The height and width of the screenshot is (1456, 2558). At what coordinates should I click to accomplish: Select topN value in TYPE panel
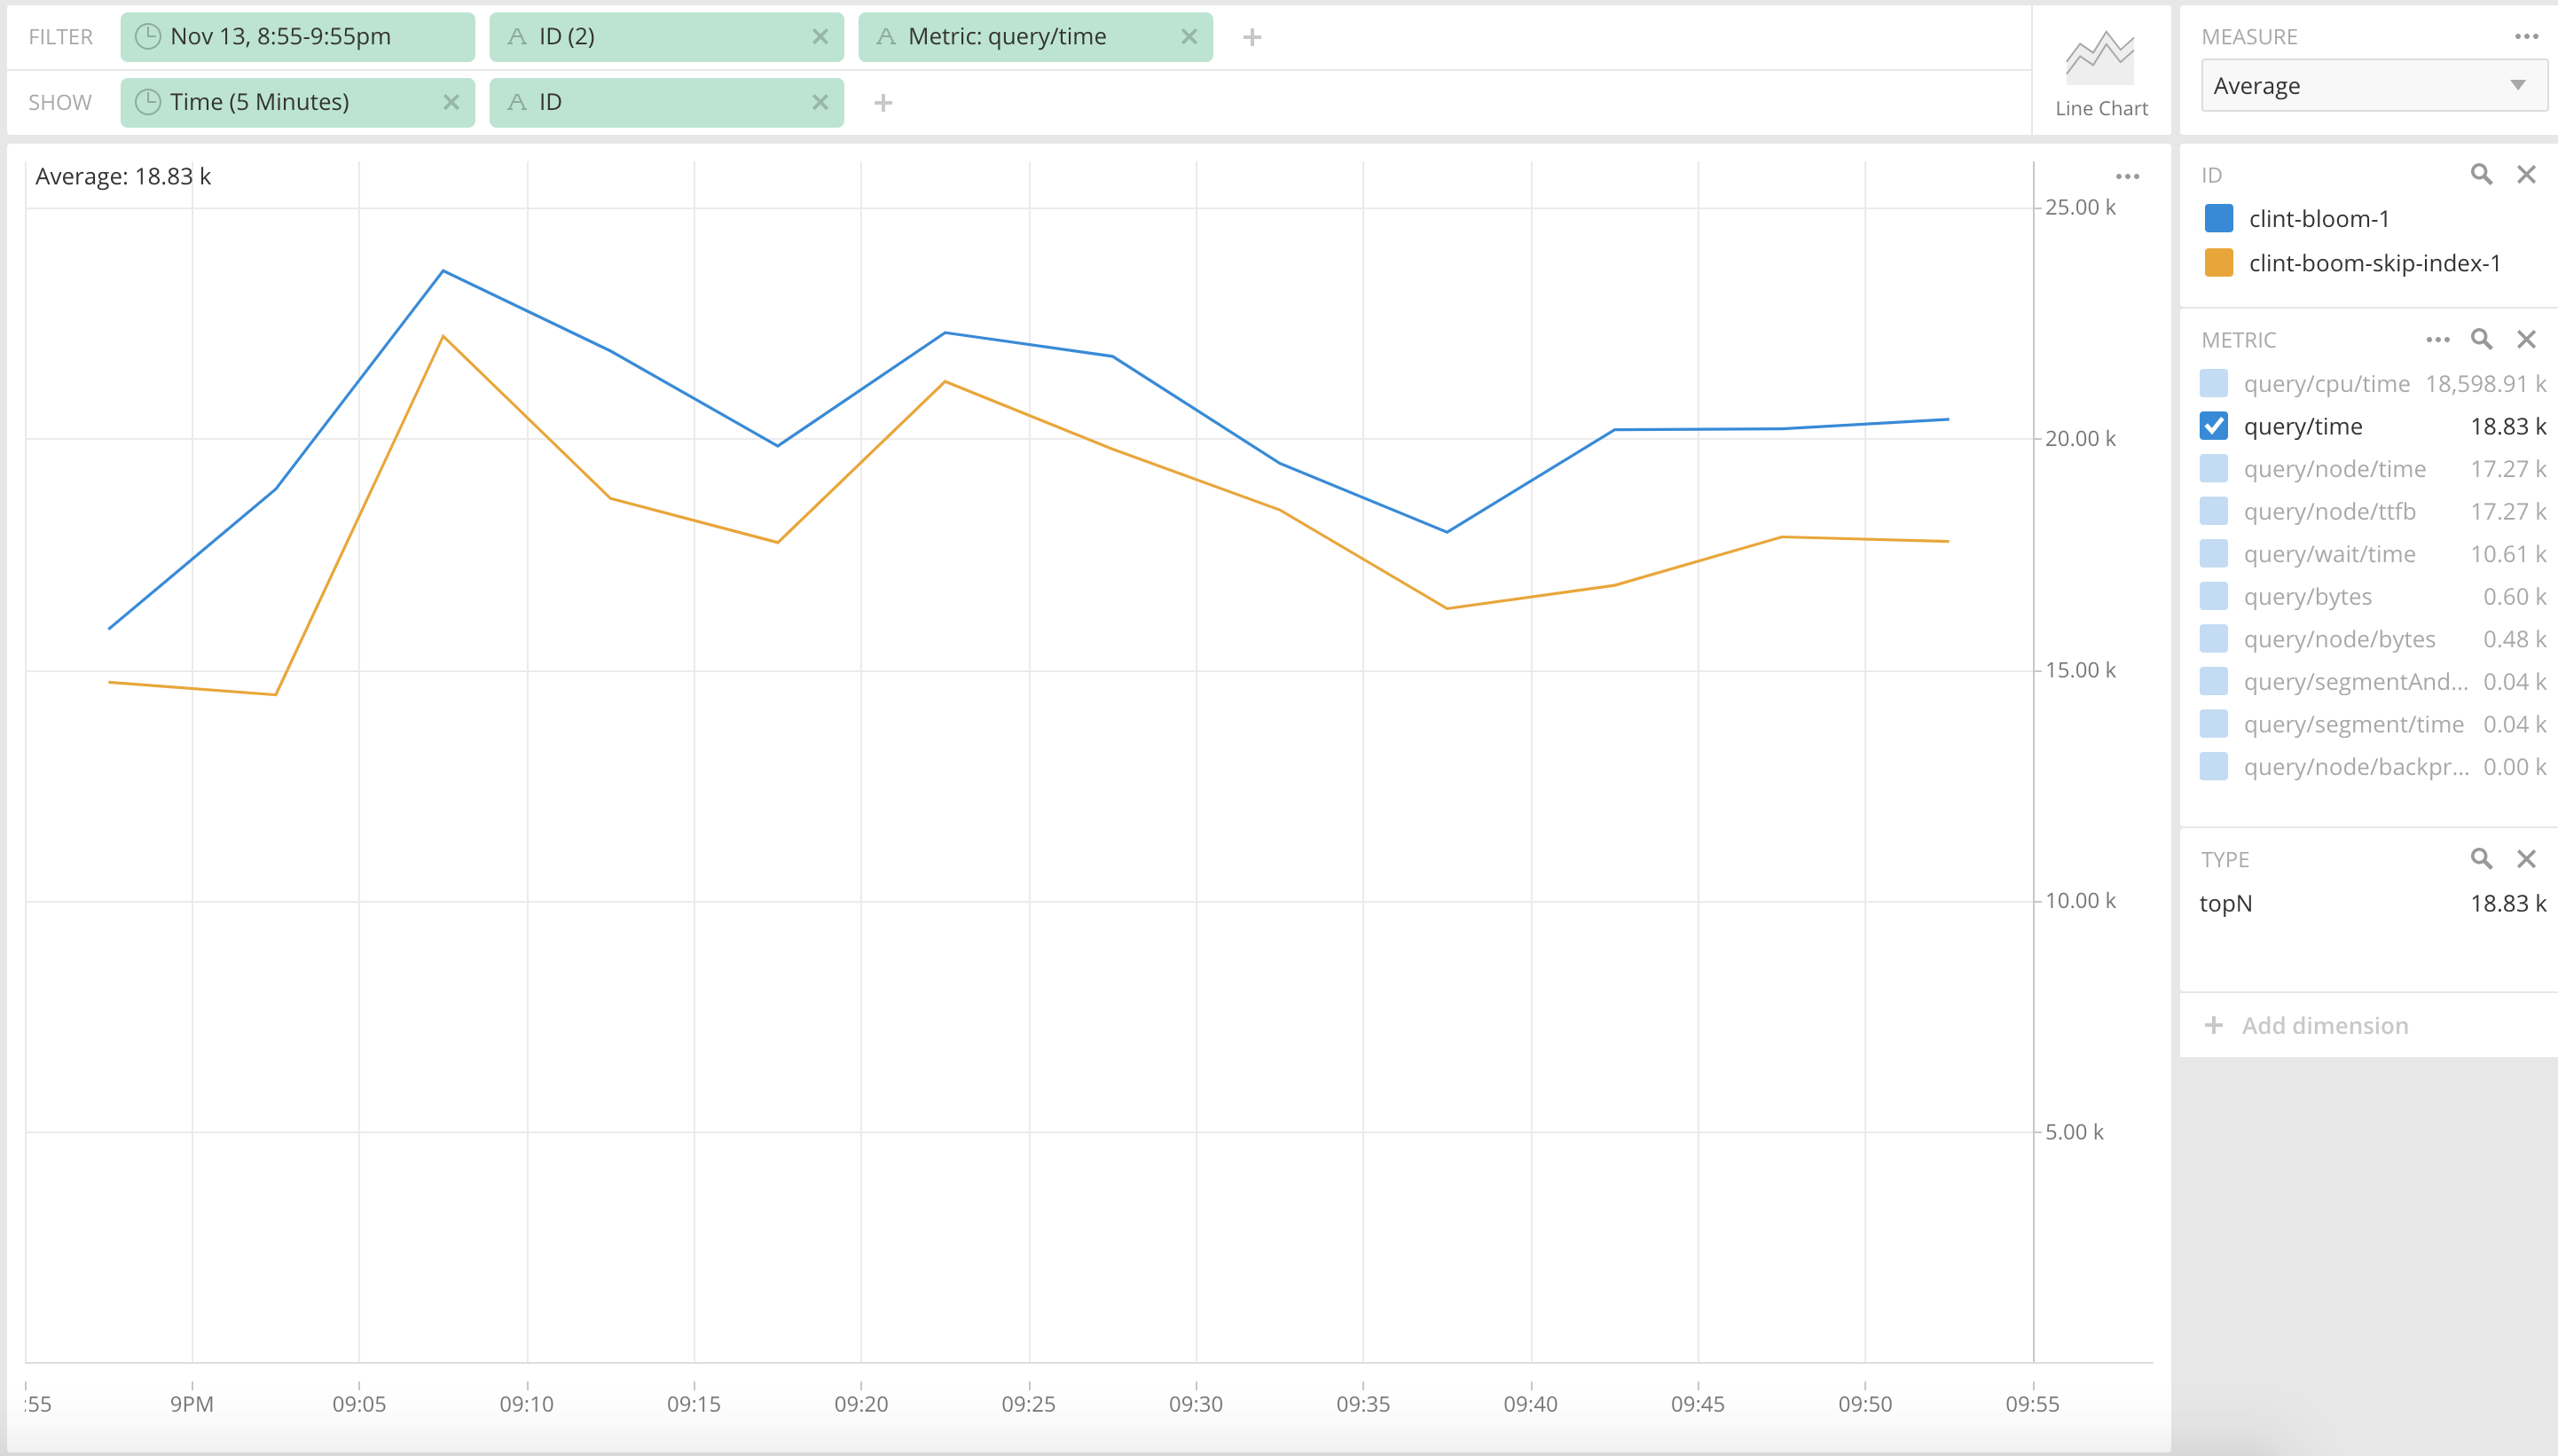(x=2226, y=903)
